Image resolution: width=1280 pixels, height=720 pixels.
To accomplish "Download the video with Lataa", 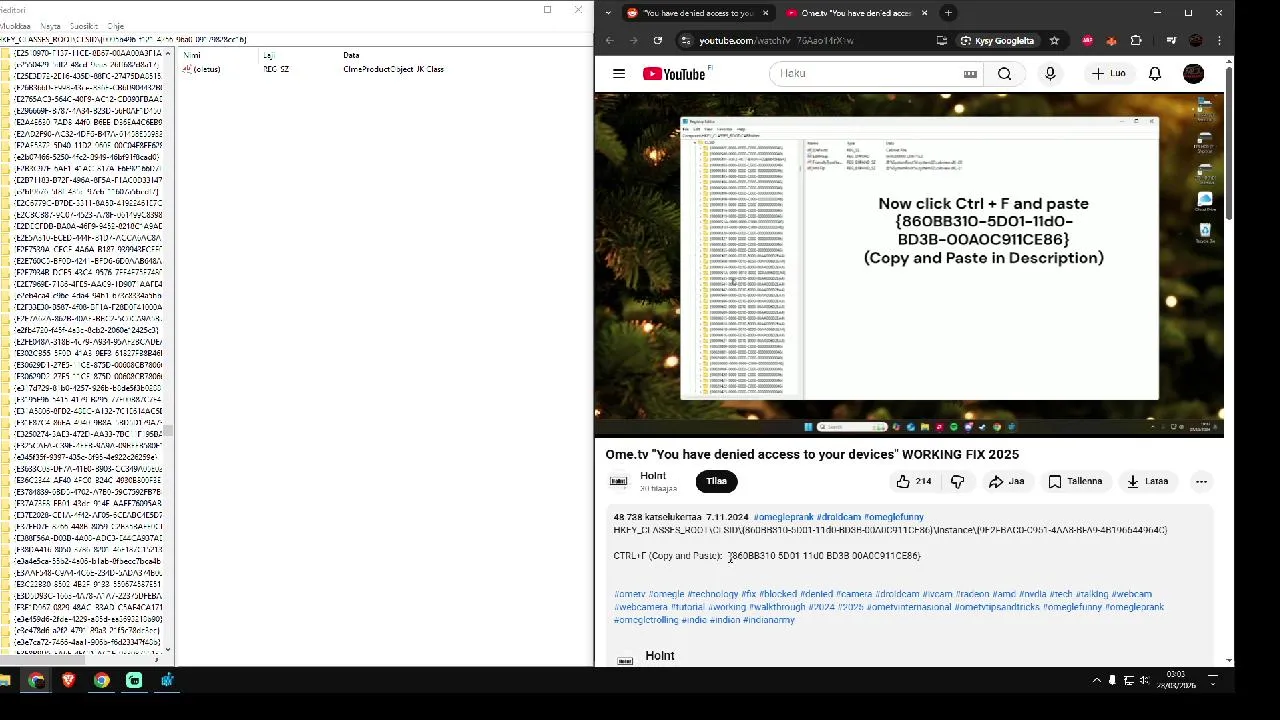I will click(1147, 481).
